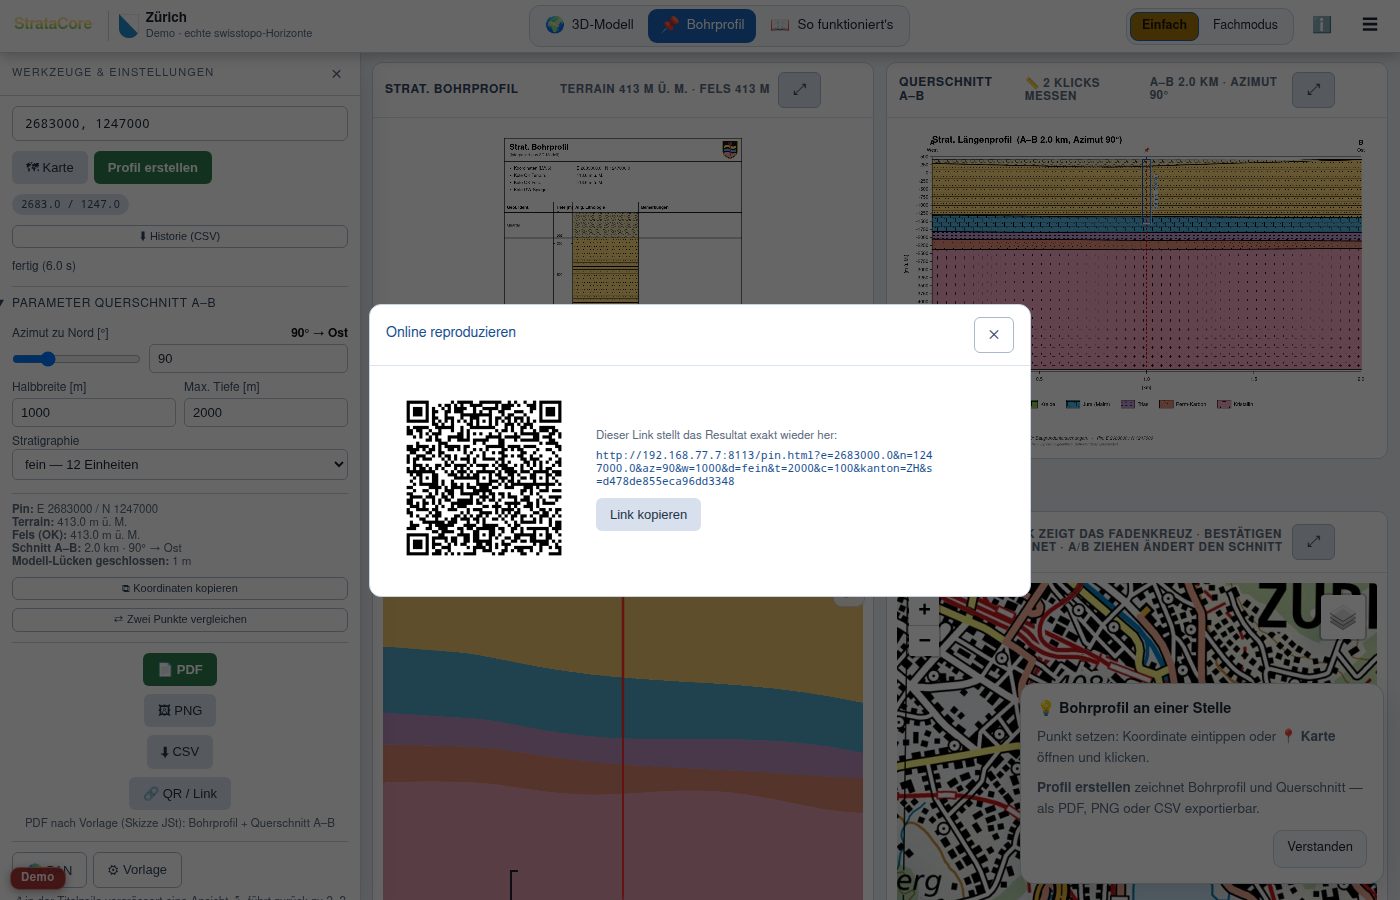The width and height of the screenshot is (1400, 900).
Task: Export the profile as PDF
Action: point(180,670)
